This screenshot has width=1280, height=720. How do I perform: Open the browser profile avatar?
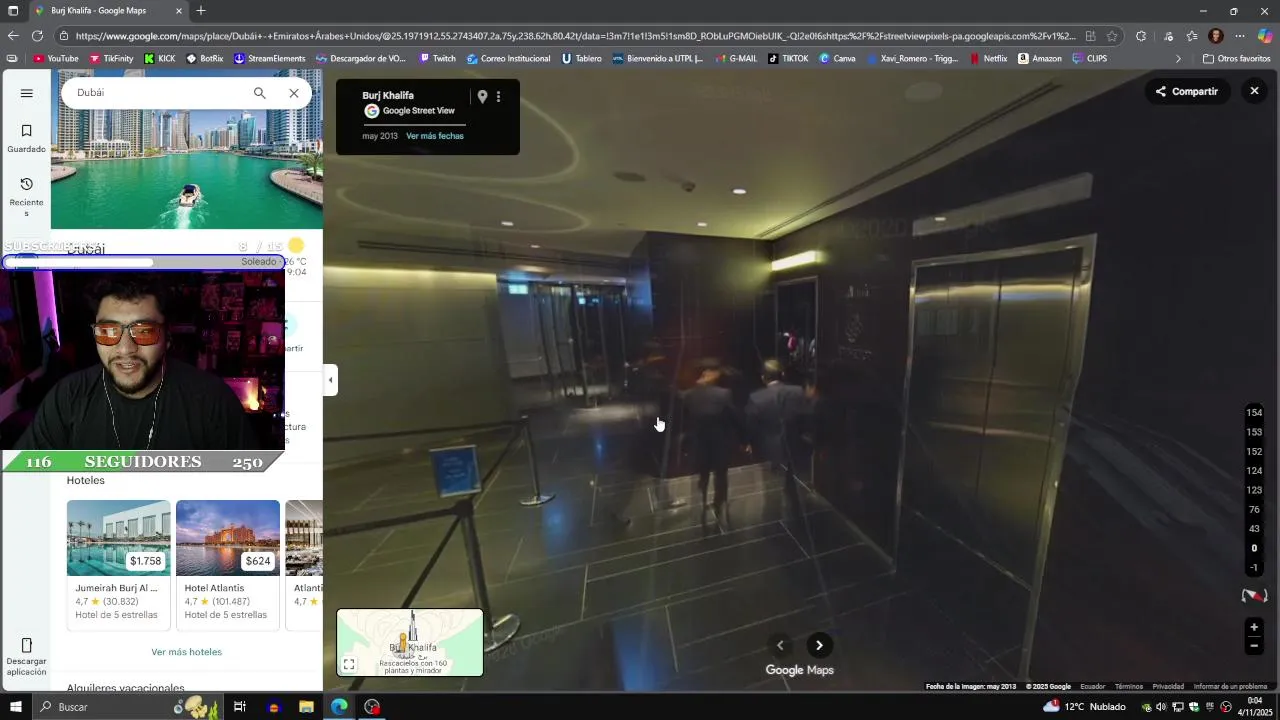[x=1216, y=36]
